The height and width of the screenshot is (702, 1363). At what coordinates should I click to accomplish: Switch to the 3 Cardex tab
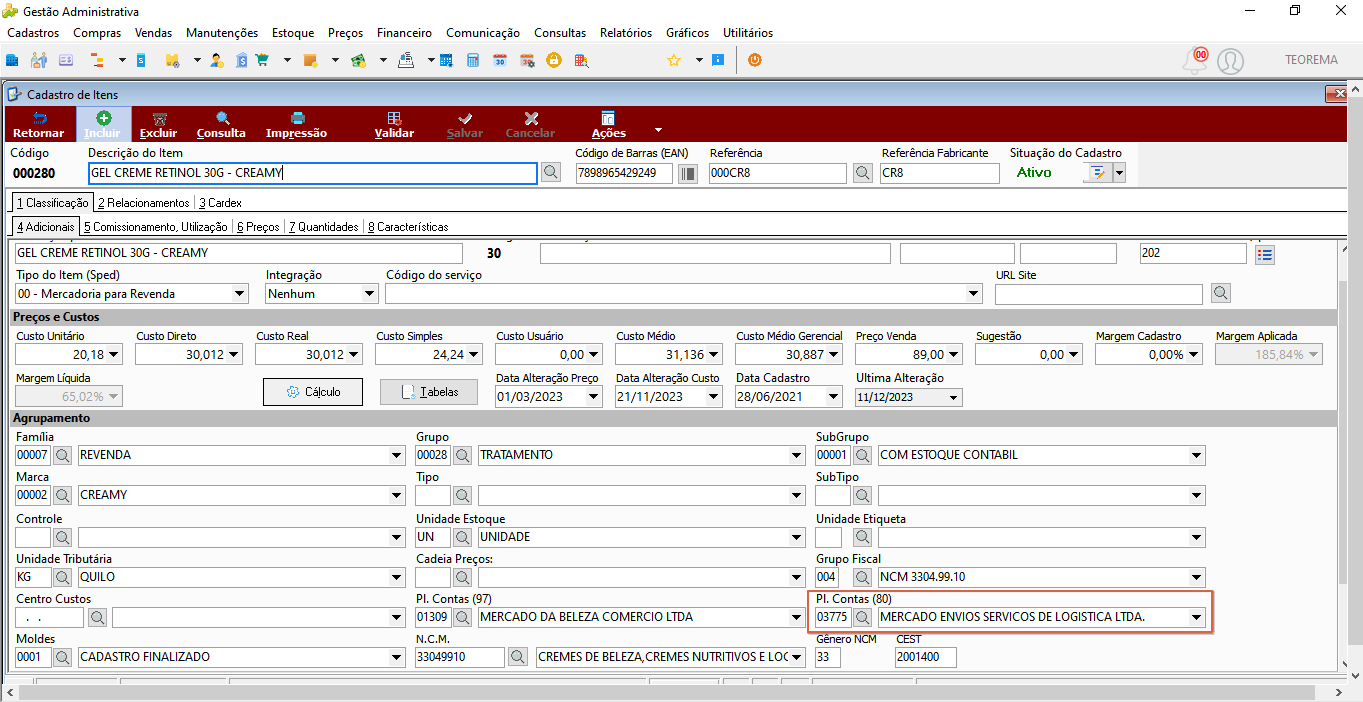click(x=220, y=203)
